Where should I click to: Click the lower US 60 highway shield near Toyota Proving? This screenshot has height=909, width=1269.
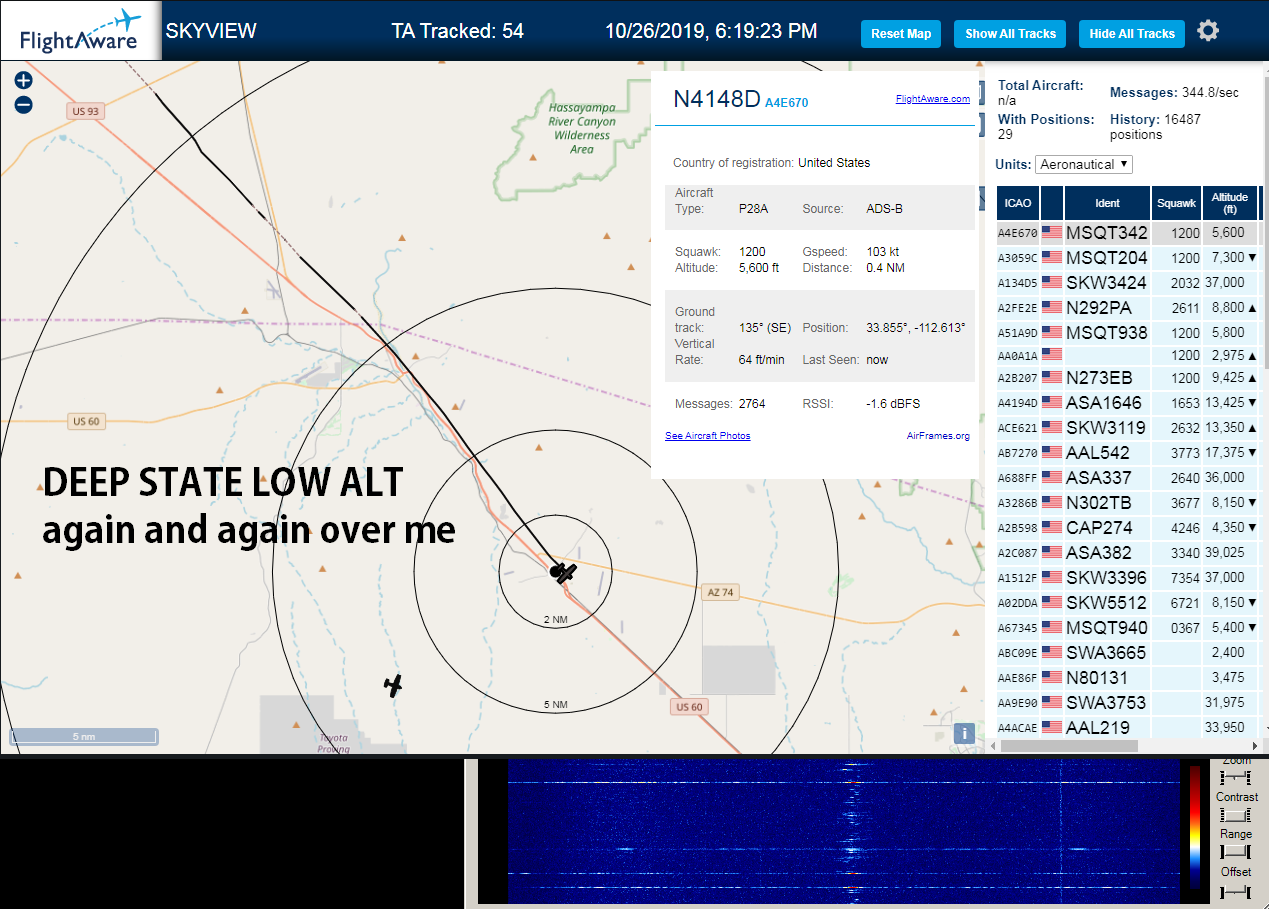(689, 707)
